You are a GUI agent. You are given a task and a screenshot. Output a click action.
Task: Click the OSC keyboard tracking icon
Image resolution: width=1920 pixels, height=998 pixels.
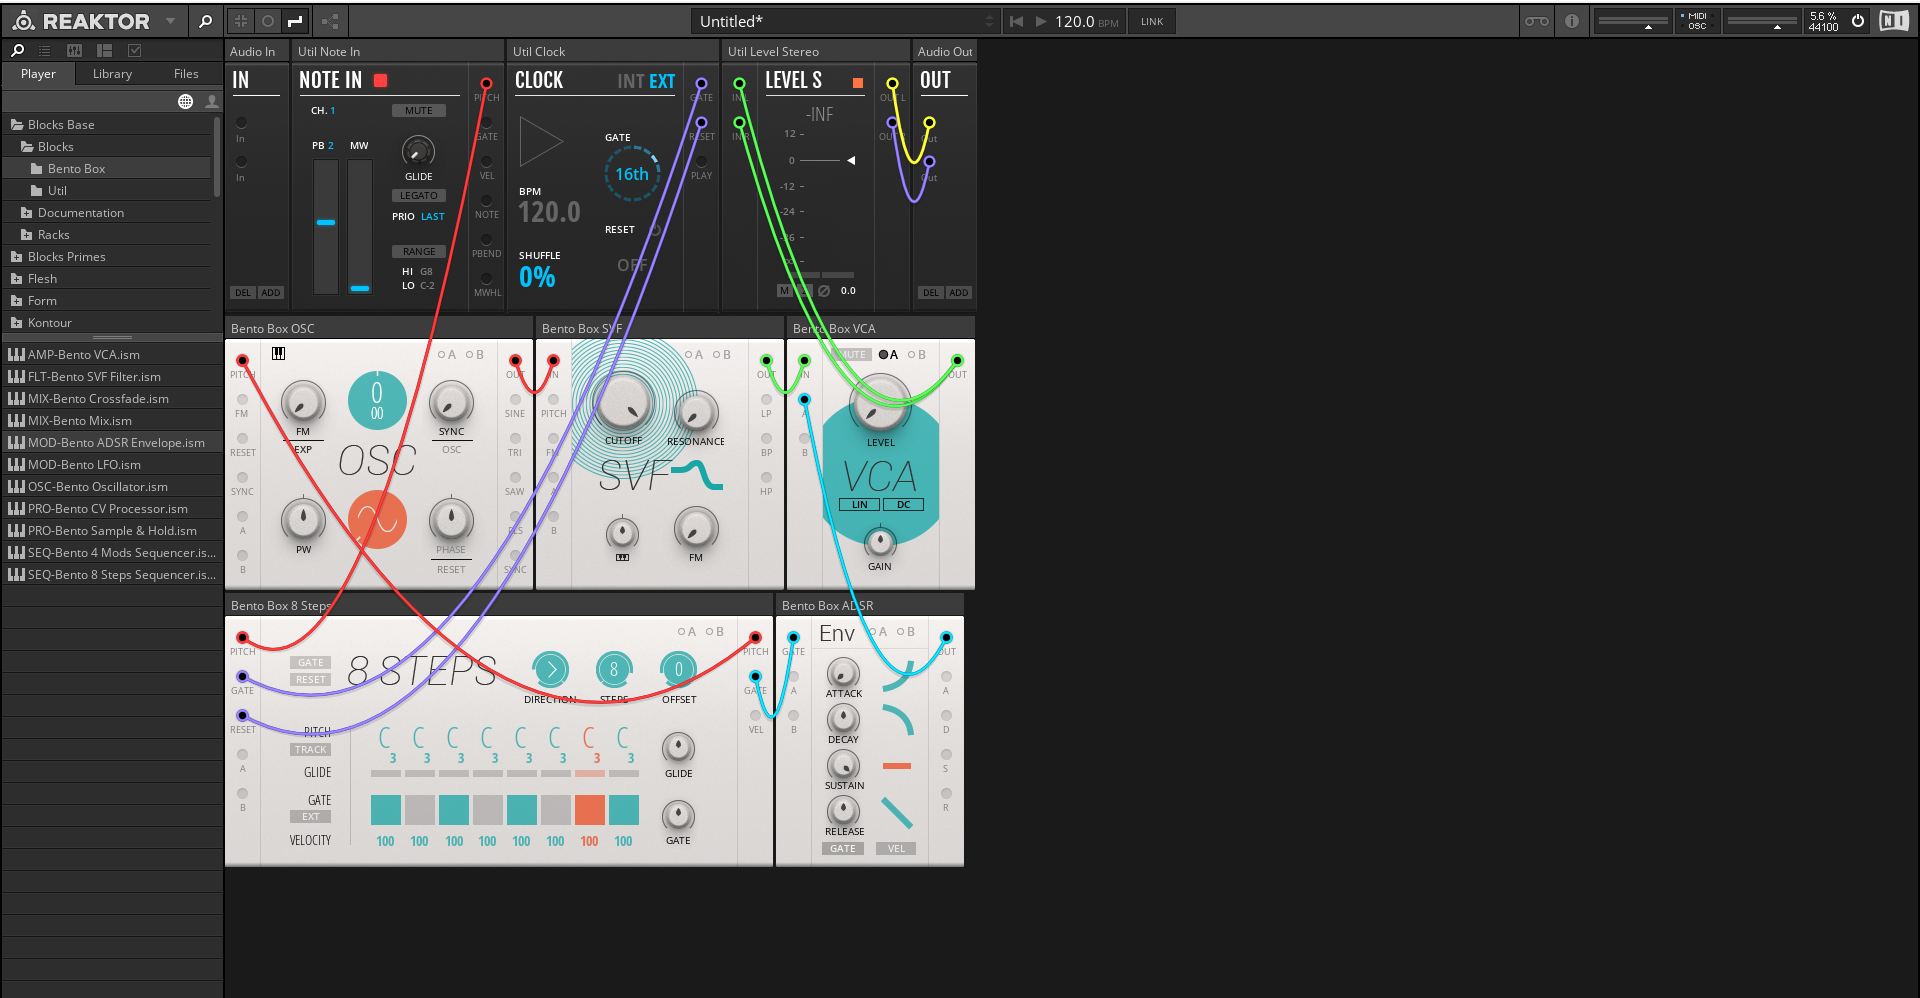(x=279, y=353)
